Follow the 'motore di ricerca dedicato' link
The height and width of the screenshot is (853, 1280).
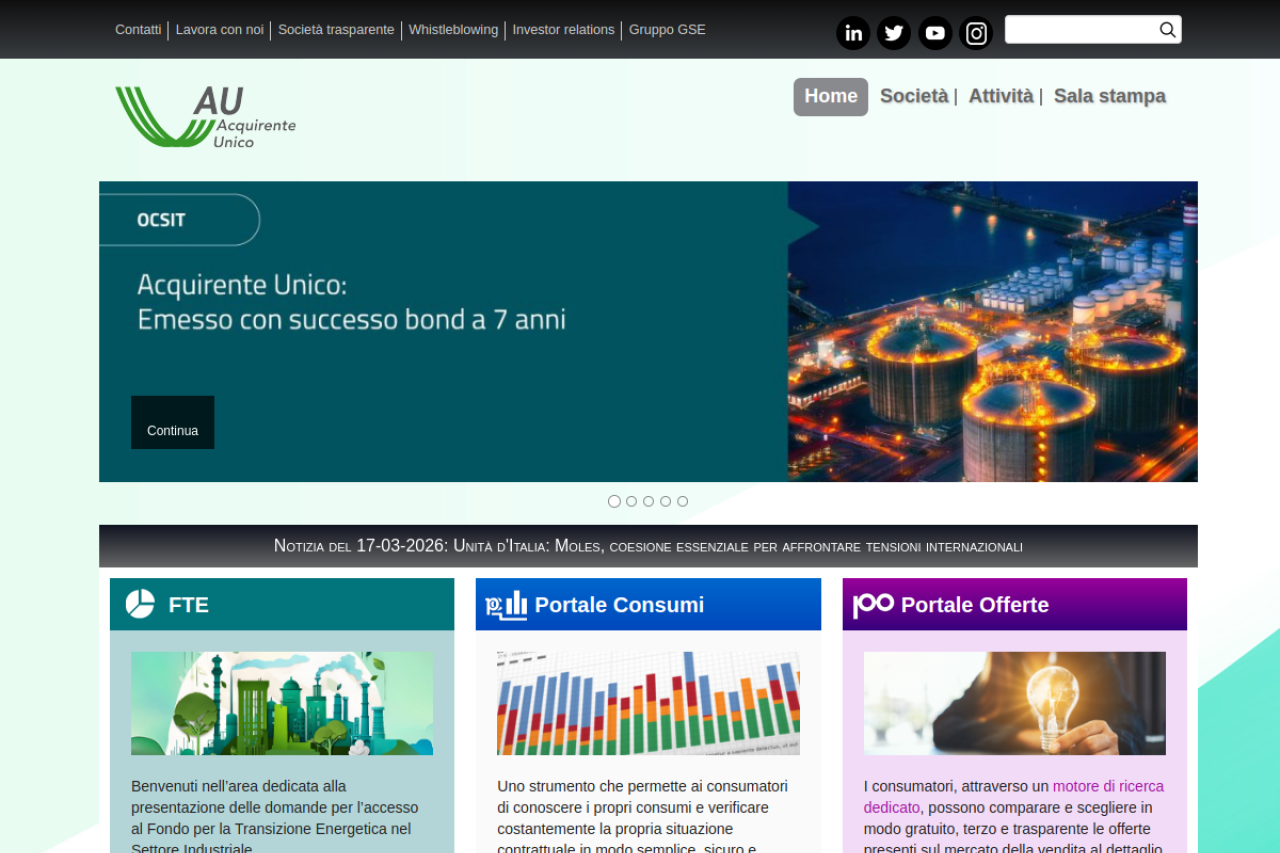(1107, 786)
